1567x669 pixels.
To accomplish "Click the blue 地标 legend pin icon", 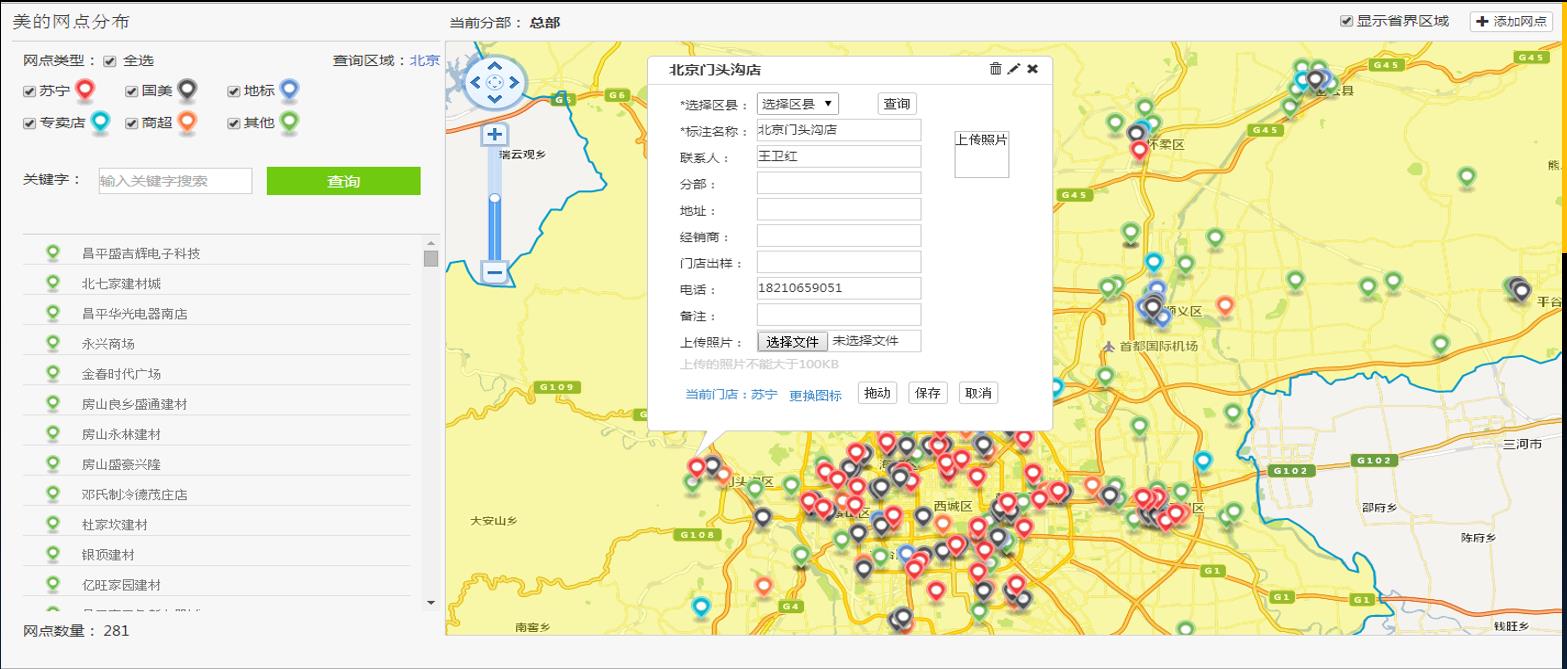I will click(x=288, y=91).
